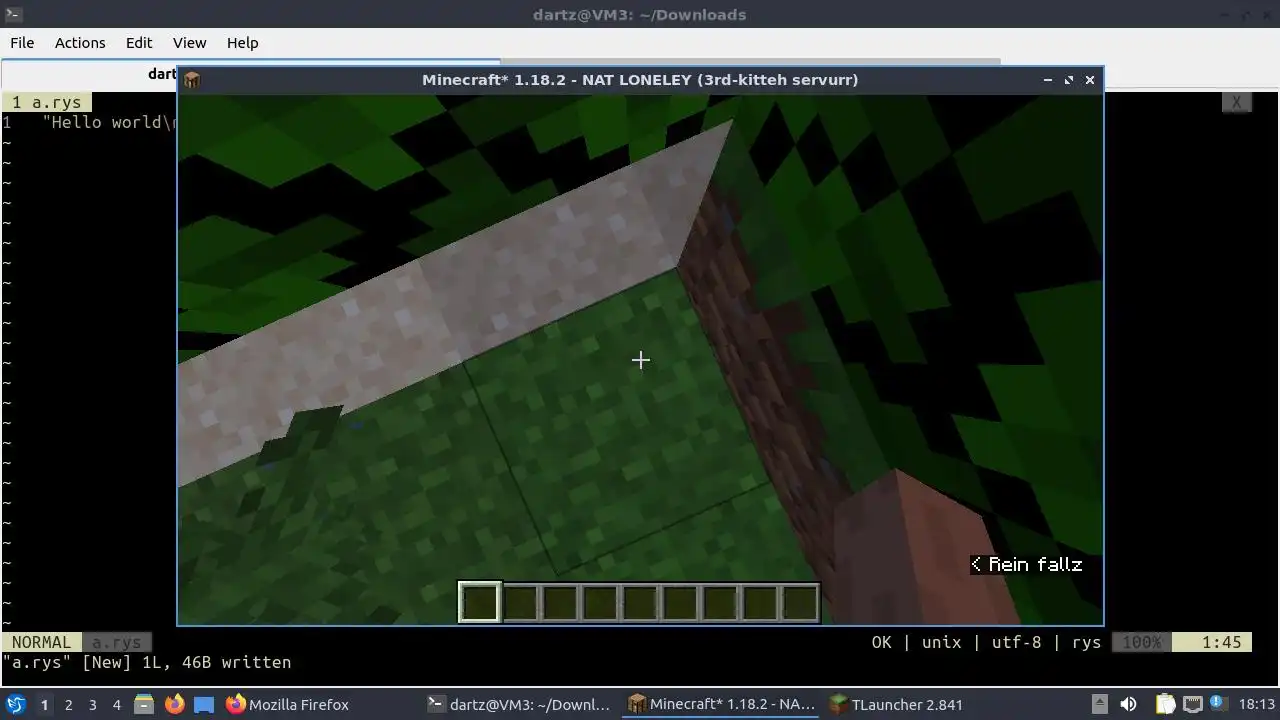This screenshot has height=720, width=1280.
Task: Select the last hotbar slot in Minecraft
Action: tap(800, 603)
